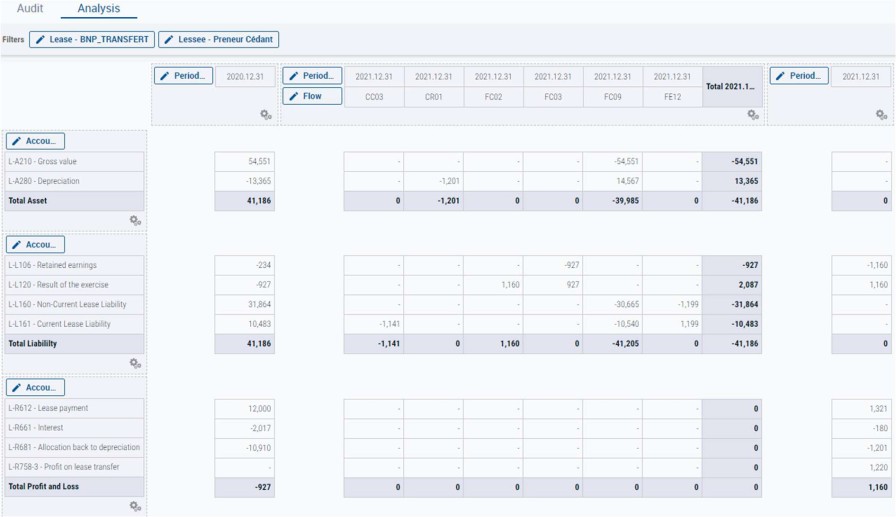This screenshot has height=517, width=896.
Task: Click the FE12 flow column header
Action: [x=673, y=97]
